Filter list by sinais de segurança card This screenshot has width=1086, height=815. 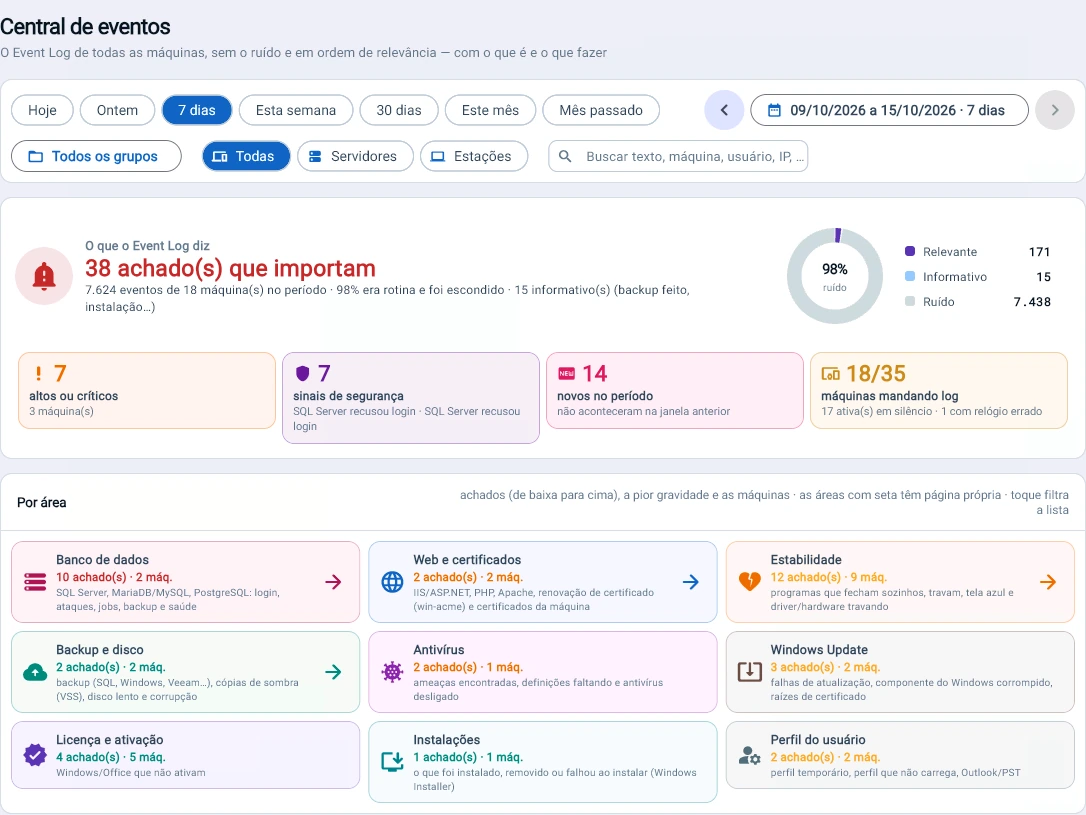[x=411, y=398]
